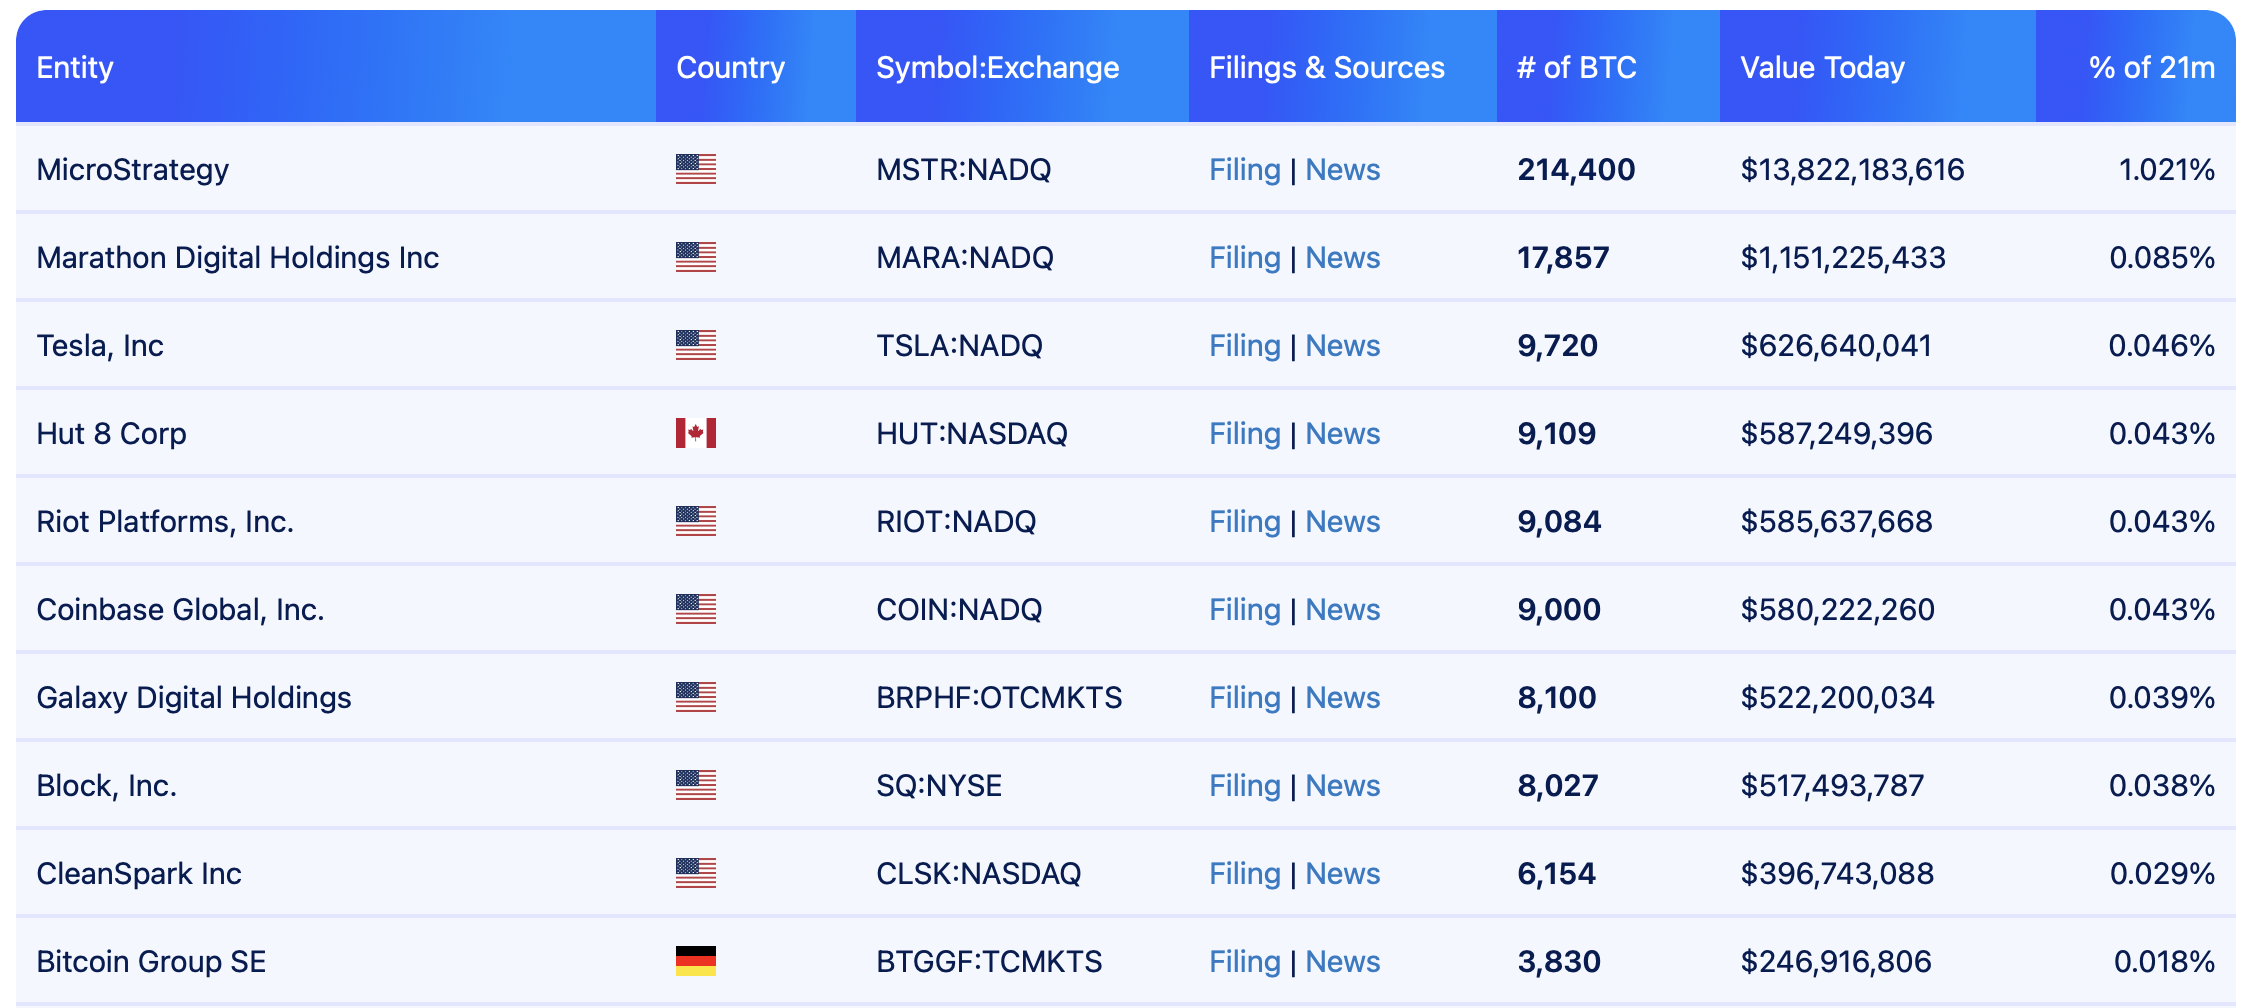The width and height of the screenshot is (2250, 1008).
Task: Open the News link for Tesla, Inc
Action: click(x=1342, y=345)
